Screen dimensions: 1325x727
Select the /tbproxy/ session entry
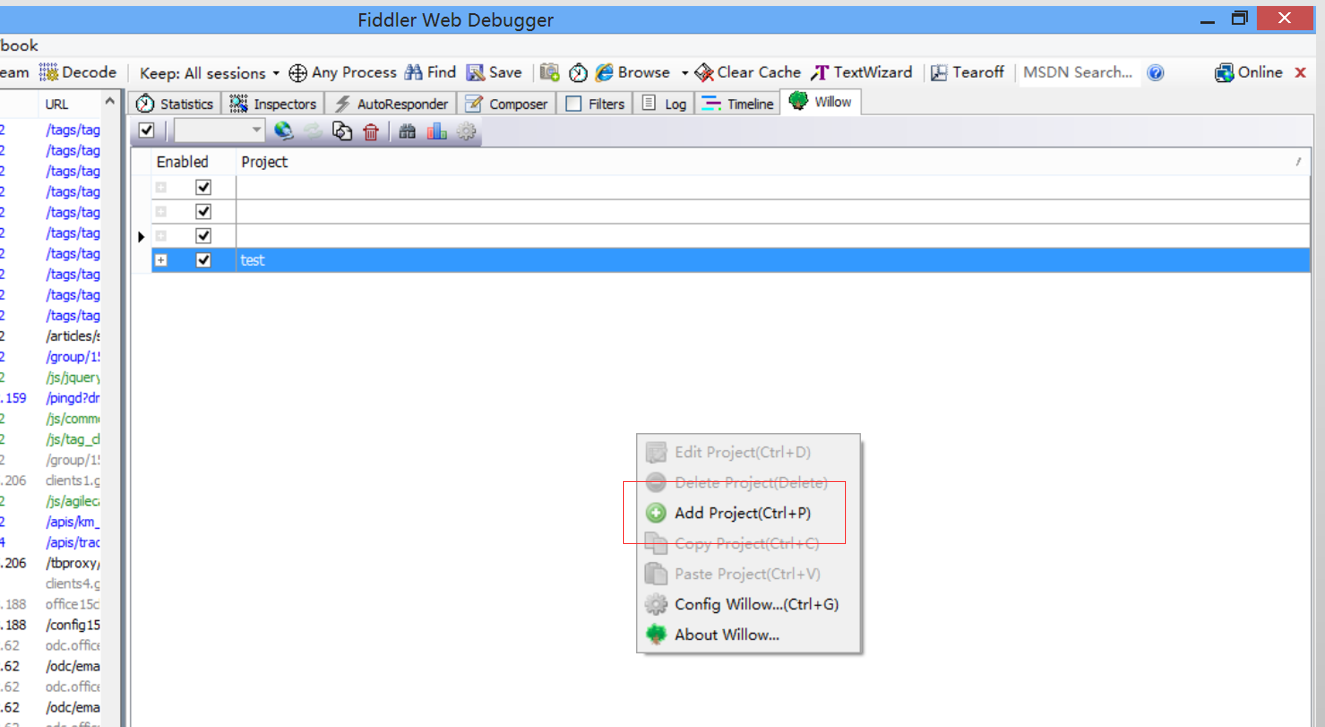[x=73, y=563]
